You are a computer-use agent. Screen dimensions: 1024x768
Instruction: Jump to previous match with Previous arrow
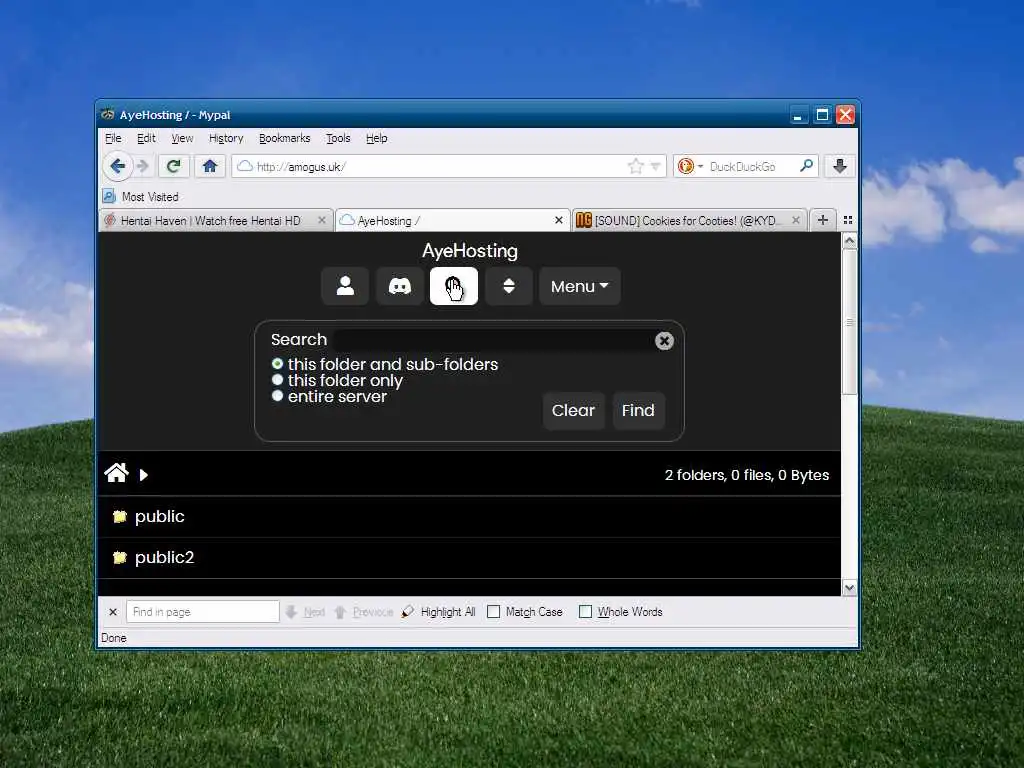(364, 612)
